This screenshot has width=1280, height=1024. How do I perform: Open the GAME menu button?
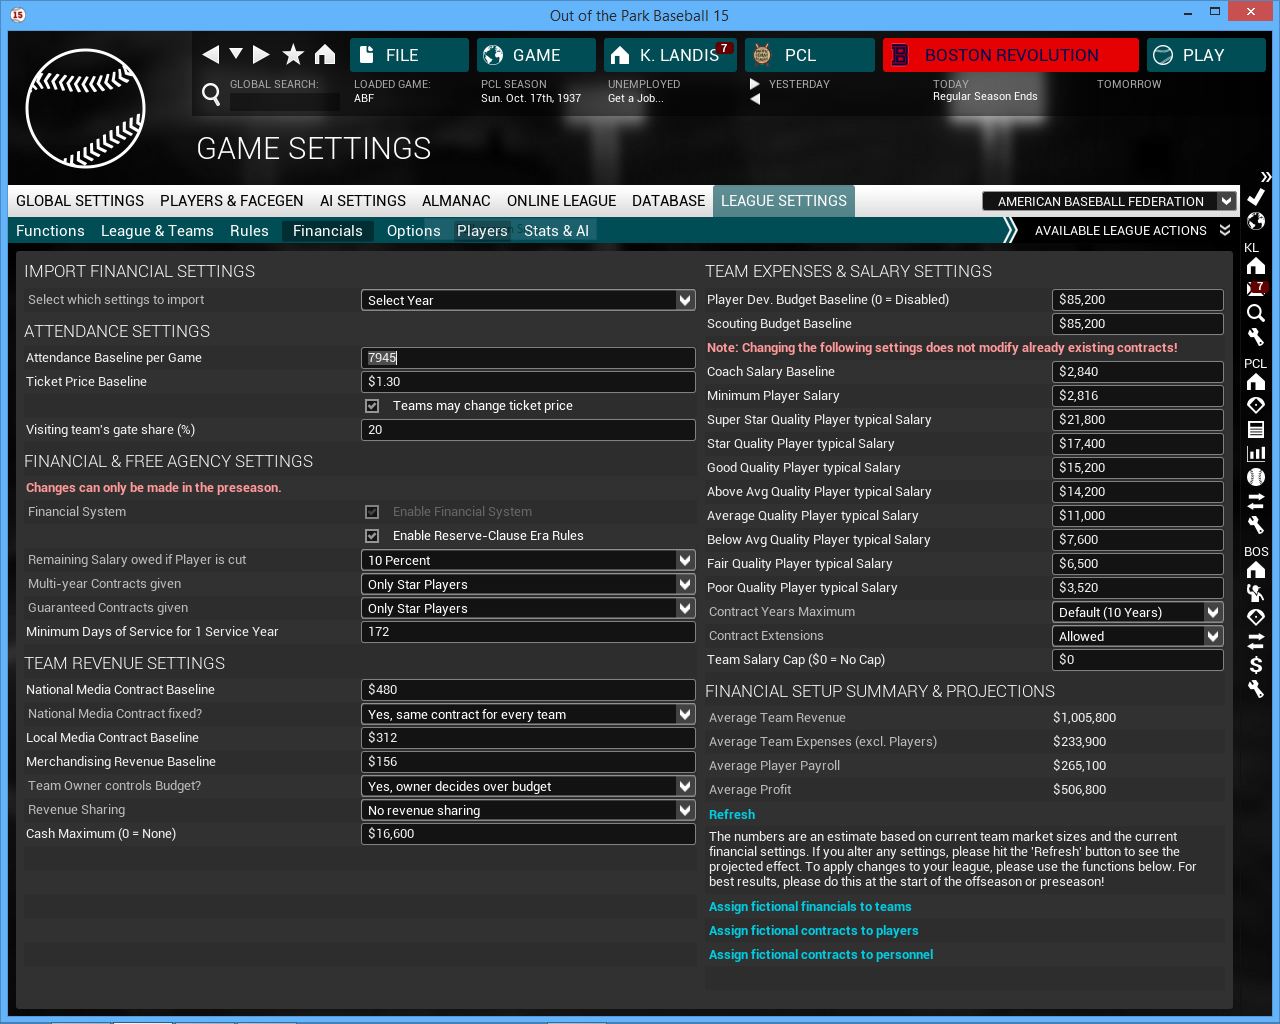coord(536,55)
